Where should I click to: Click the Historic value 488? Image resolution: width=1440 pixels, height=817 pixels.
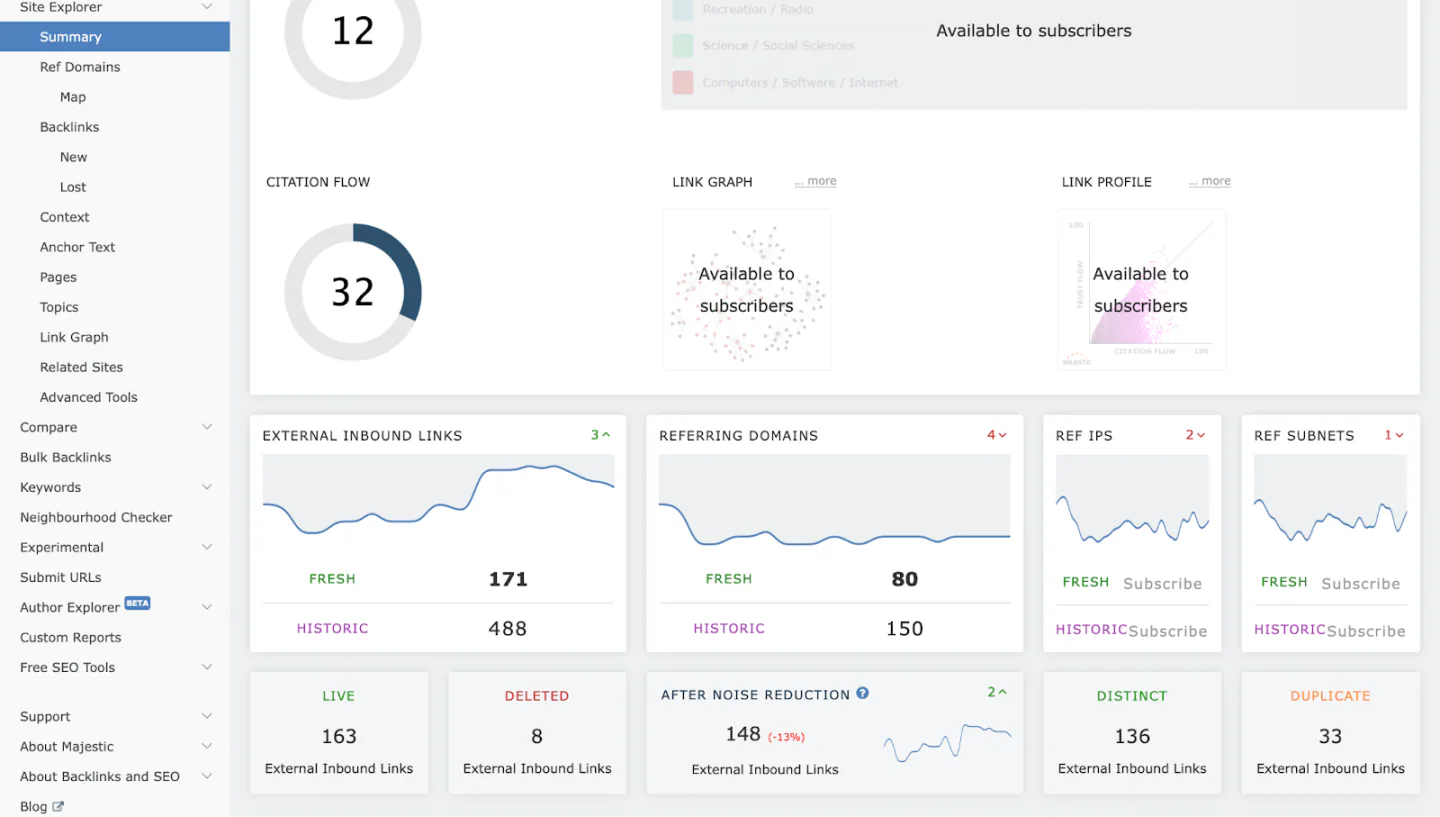tap(508, 629)
